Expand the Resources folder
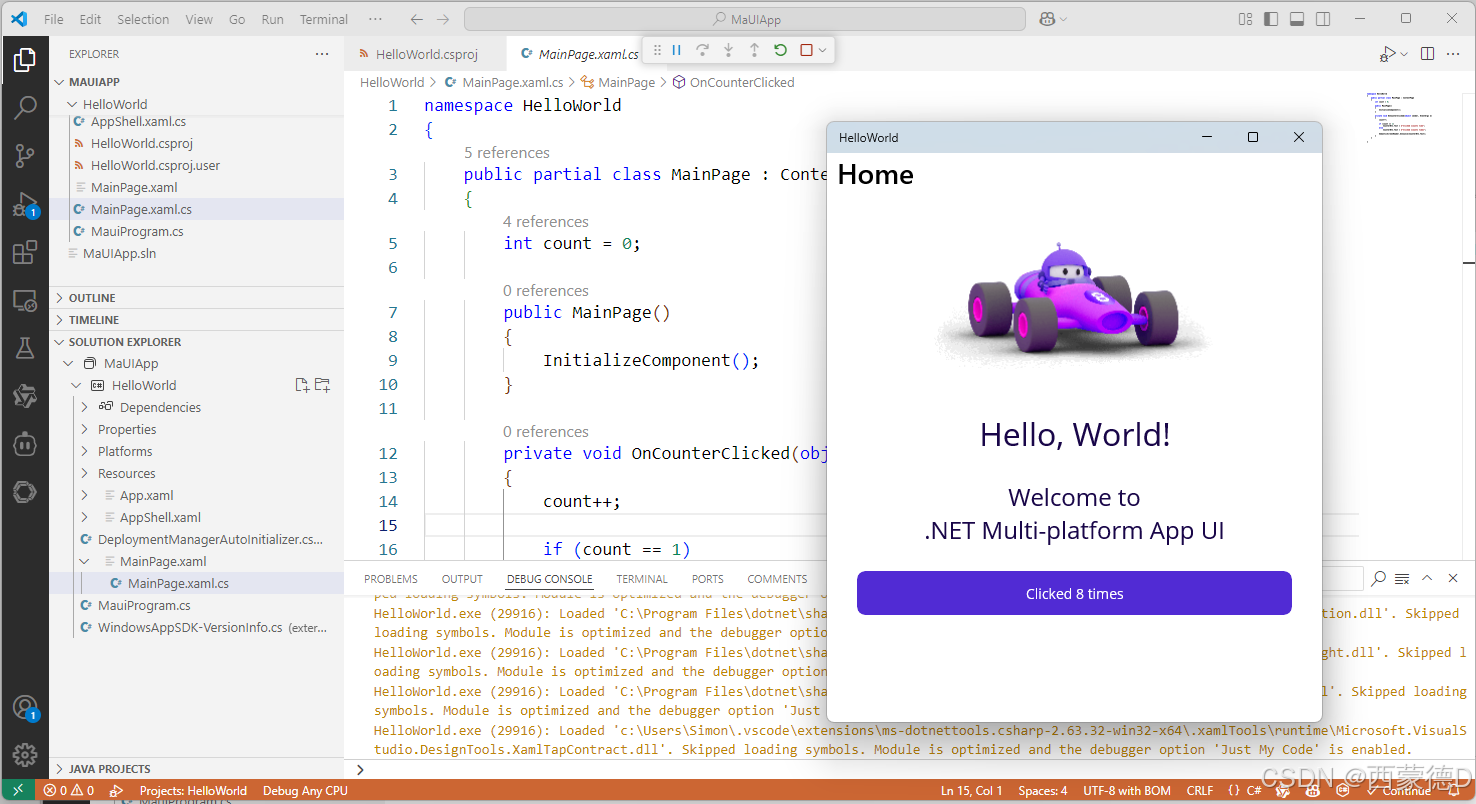This screenshot has height=804, width=1476. (84, 473)
